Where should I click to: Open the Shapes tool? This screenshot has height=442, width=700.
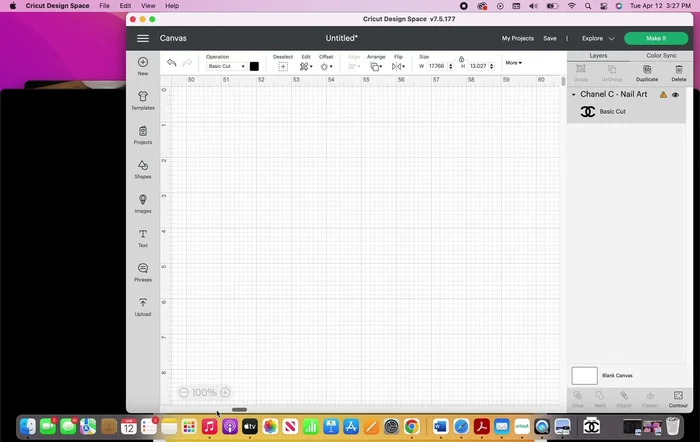[143, 169]
